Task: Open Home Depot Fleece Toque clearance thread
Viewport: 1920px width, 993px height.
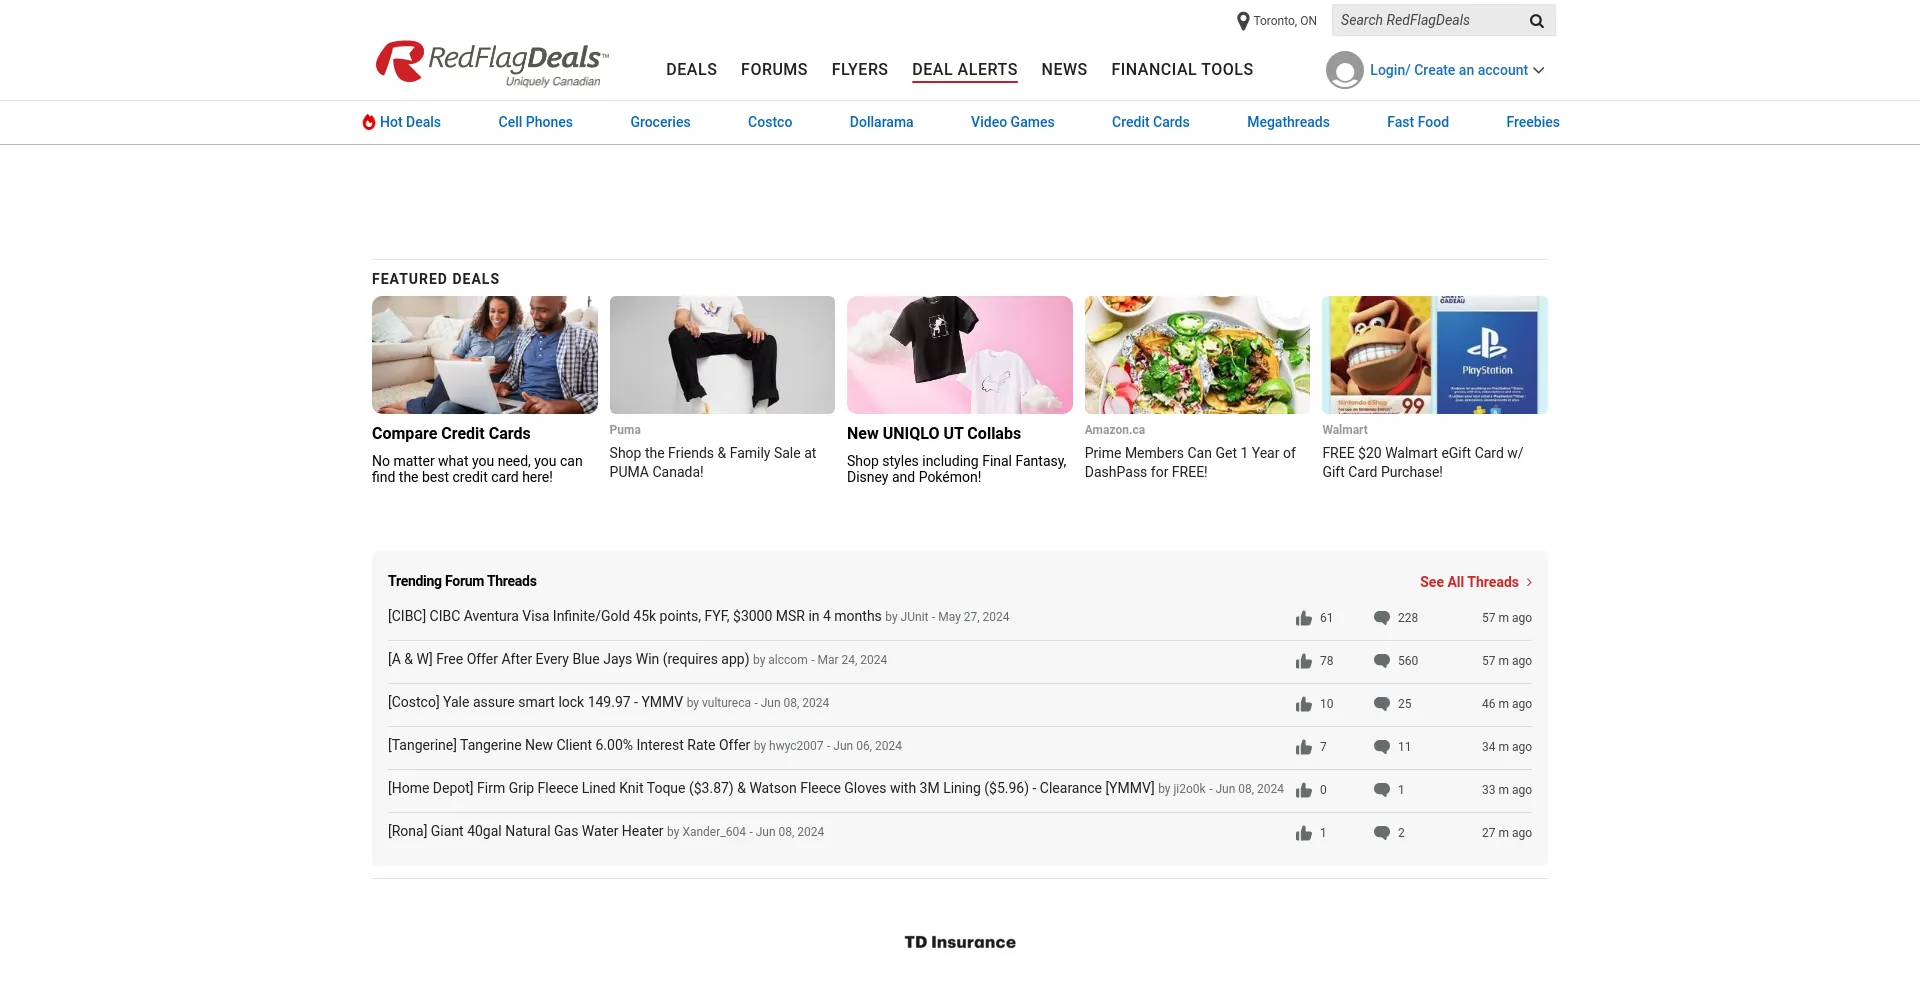Action: (x=771, y=788)
